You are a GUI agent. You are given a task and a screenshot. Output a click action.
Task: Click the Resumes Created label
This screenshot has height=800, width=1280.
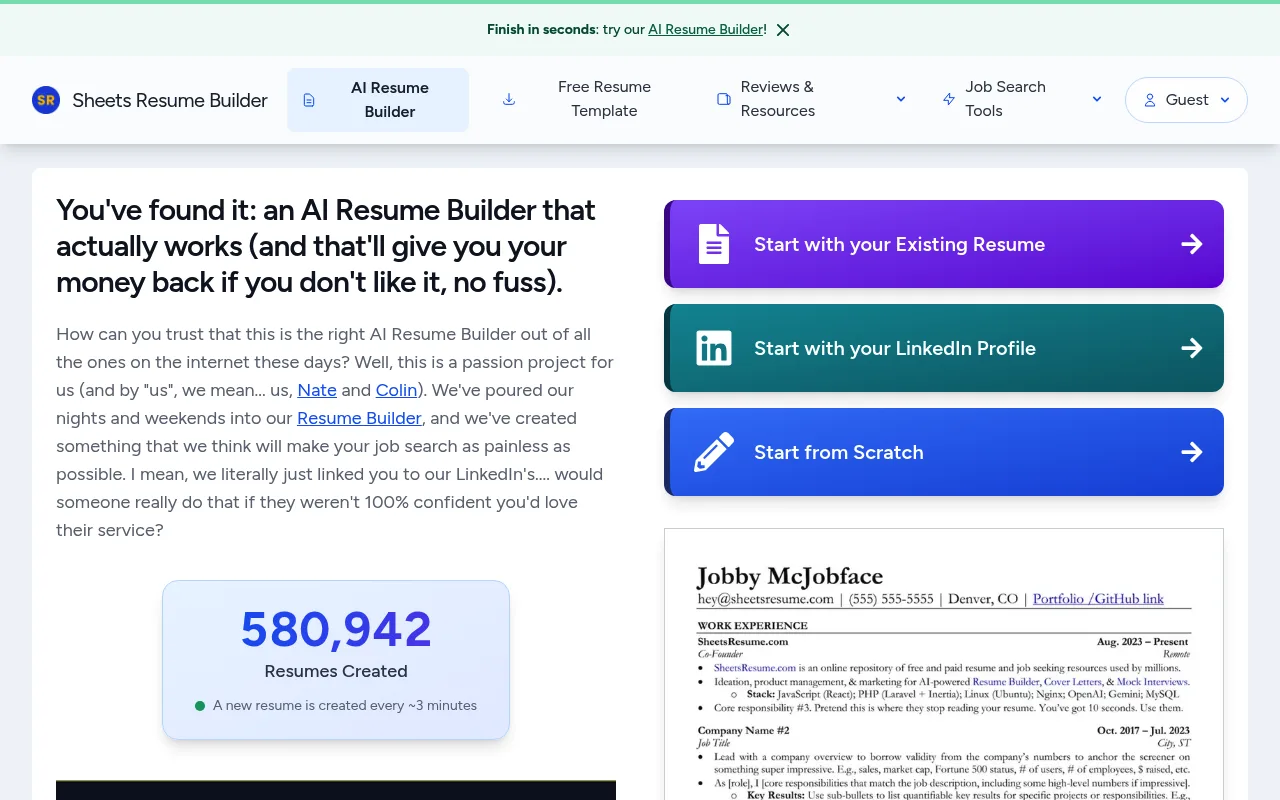[x=336, y=671]
